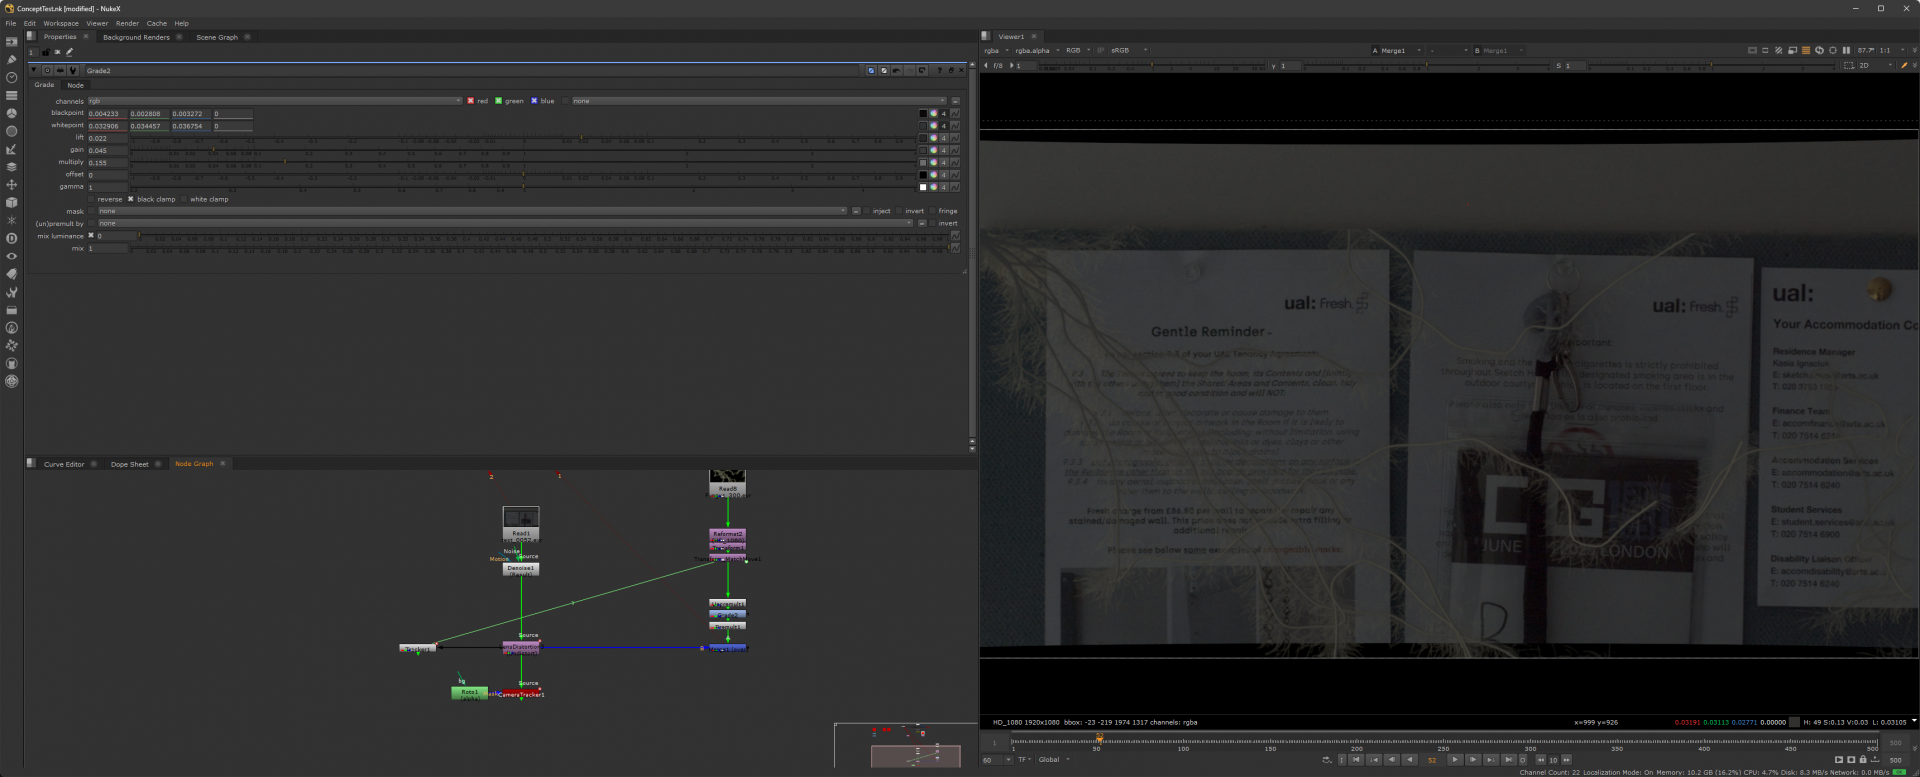The width and height of the screenshot is (1920, 777).
Task: Enable the white clamp checkbox
Action: click(x=185, y=199)
